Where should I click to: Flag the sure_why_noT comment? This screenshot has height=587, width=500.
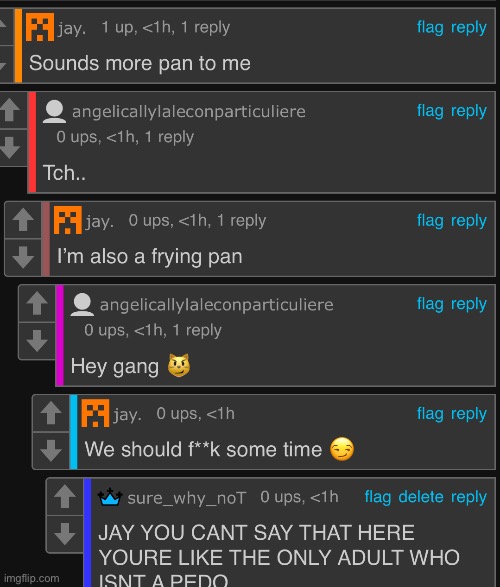point(378,497)
